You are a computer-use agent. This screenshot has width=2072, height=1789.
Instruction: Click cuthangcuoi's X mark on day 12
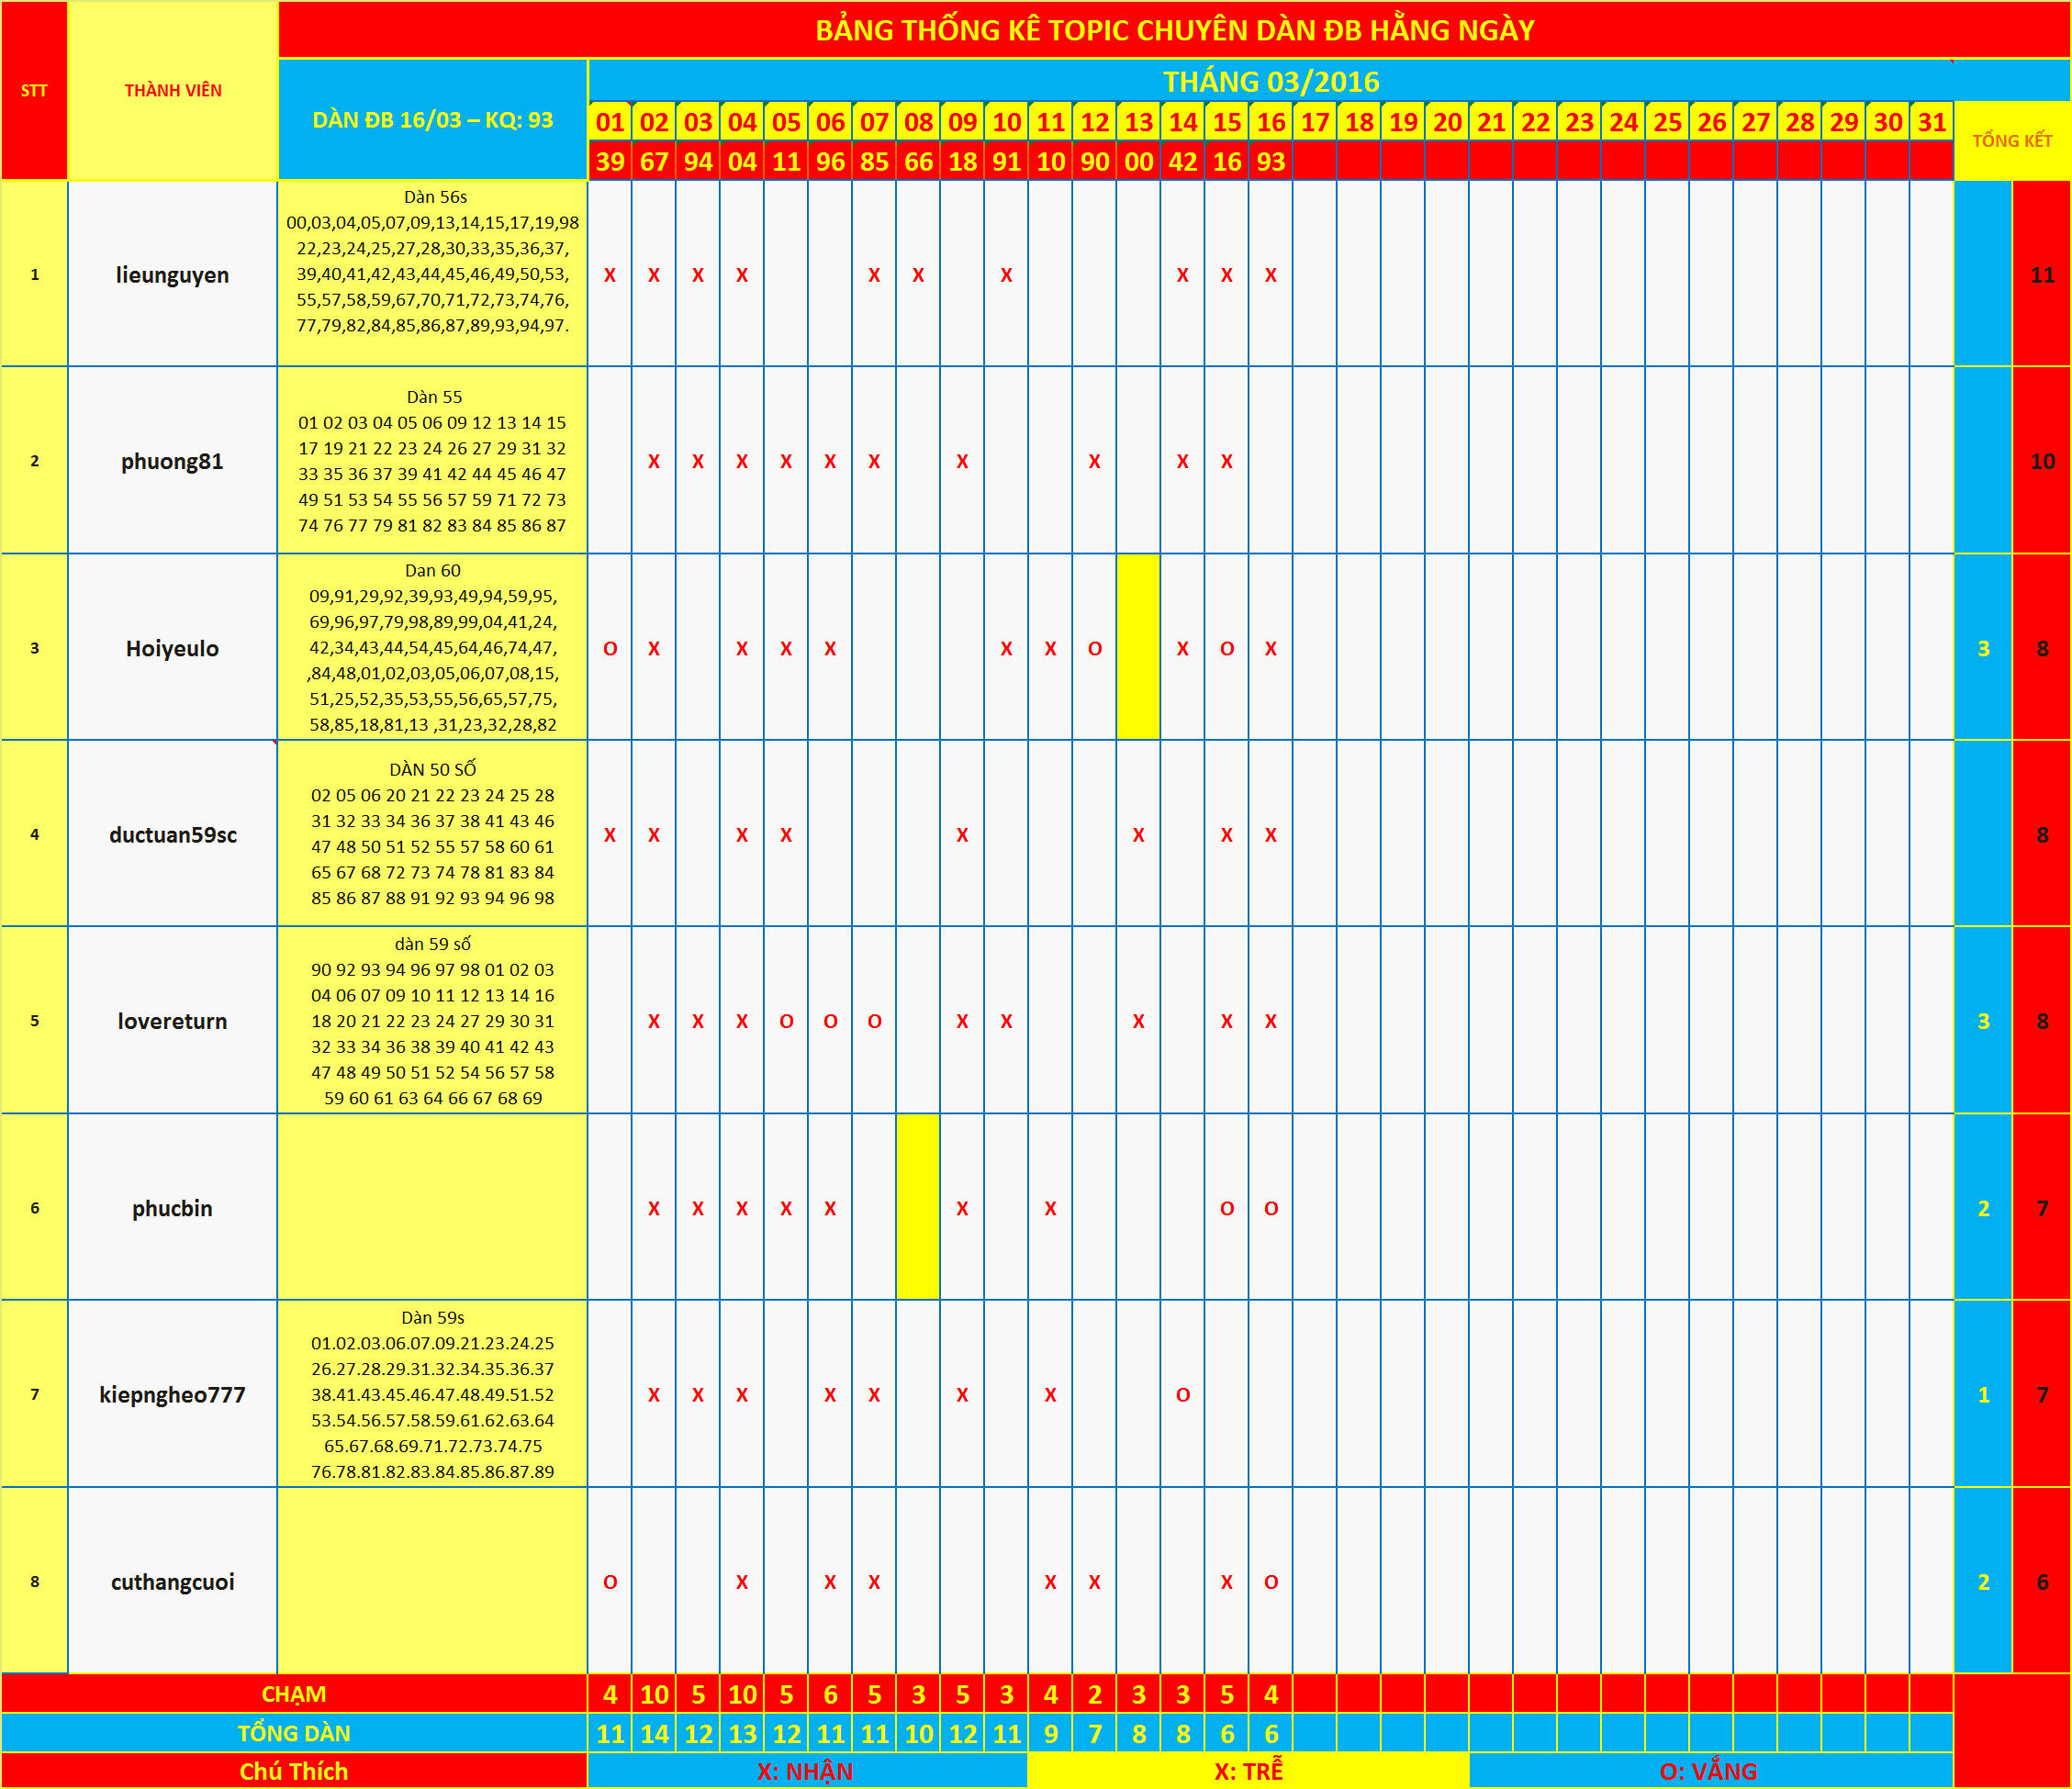[1095, 1581]
